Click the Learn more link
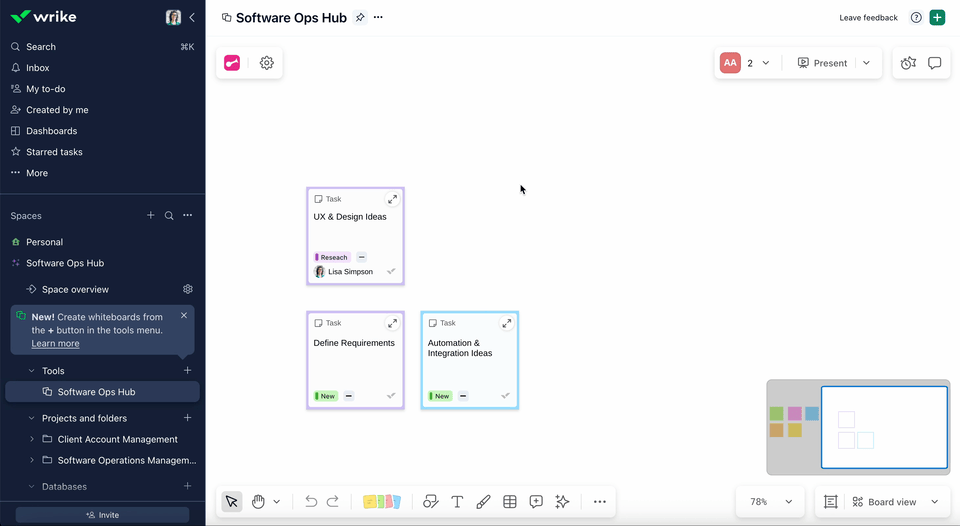960x526 pixels. point(55,344)
